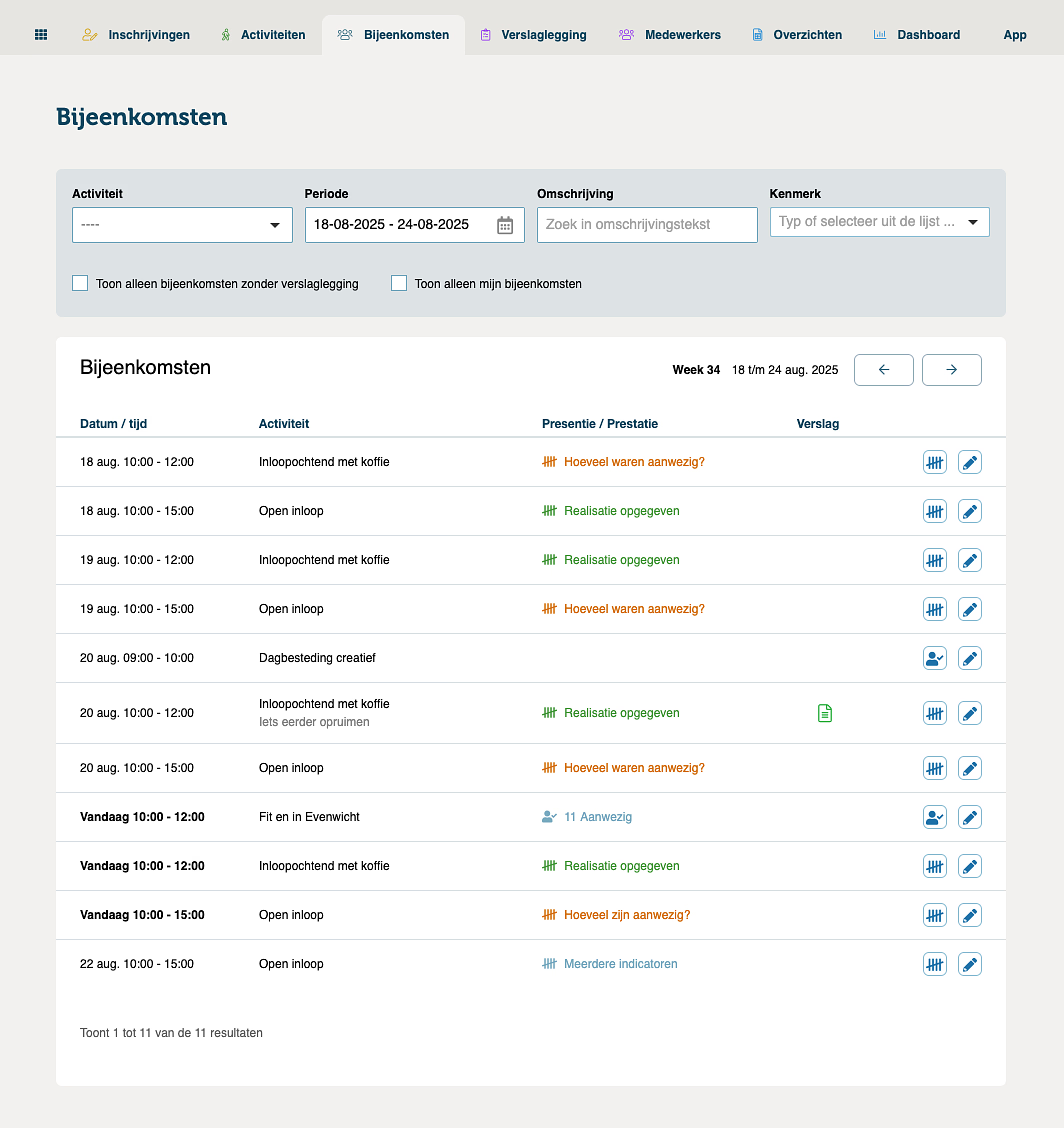The image size is (1064, 1128).
Task: Focus the Omschrijving search field
Action: pyautogui.click(x=647, y=225)
